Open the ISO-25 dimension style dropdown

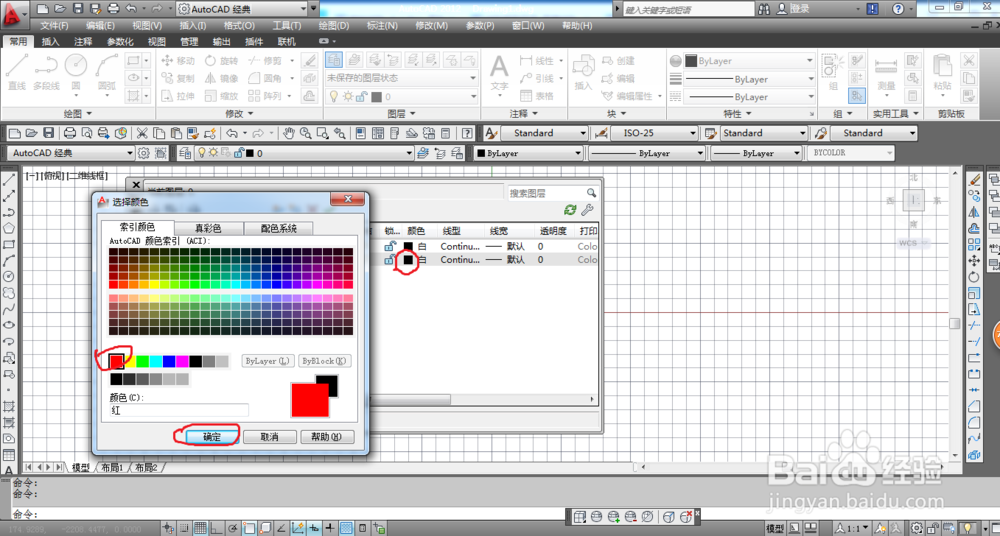tap(654, 133)
